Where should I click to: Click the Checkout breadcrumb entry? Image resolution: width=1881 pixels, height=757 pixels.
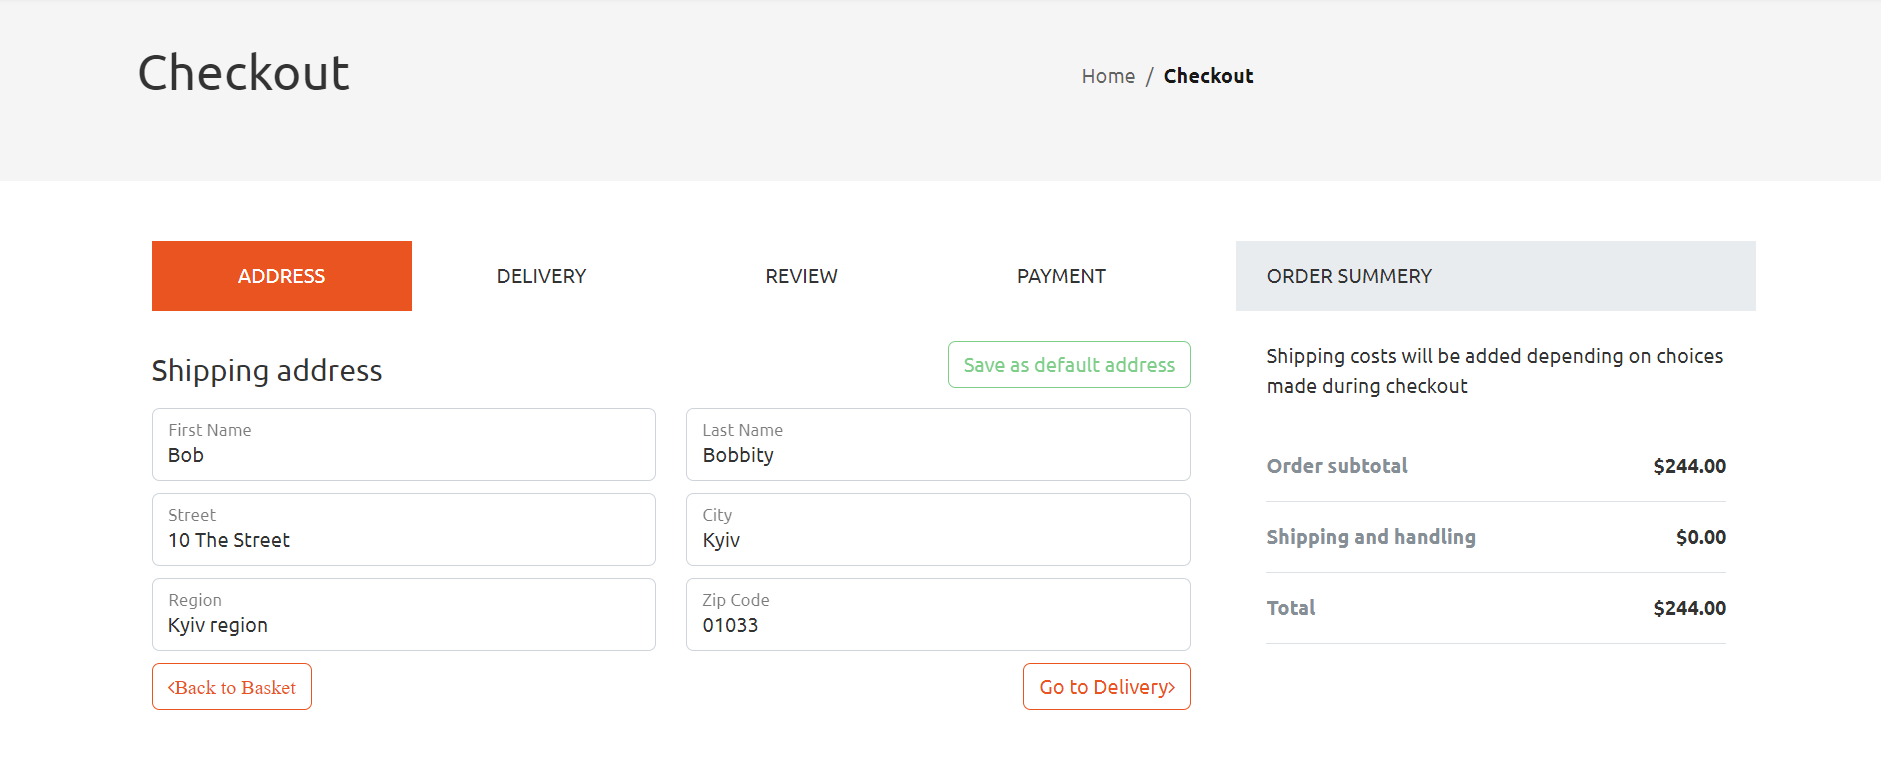[1208, 75]
